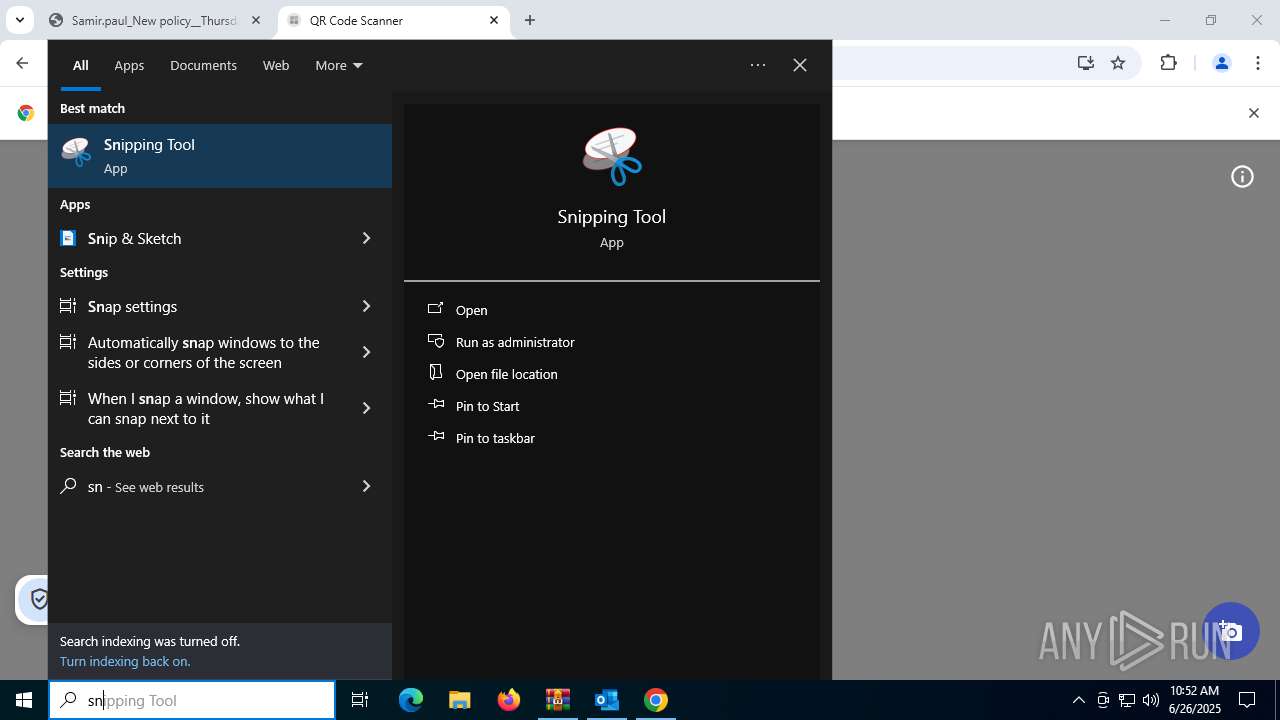Expand Snip & Sketch options arrow
The image size is (1280, 720).
[x=366, y=238]
